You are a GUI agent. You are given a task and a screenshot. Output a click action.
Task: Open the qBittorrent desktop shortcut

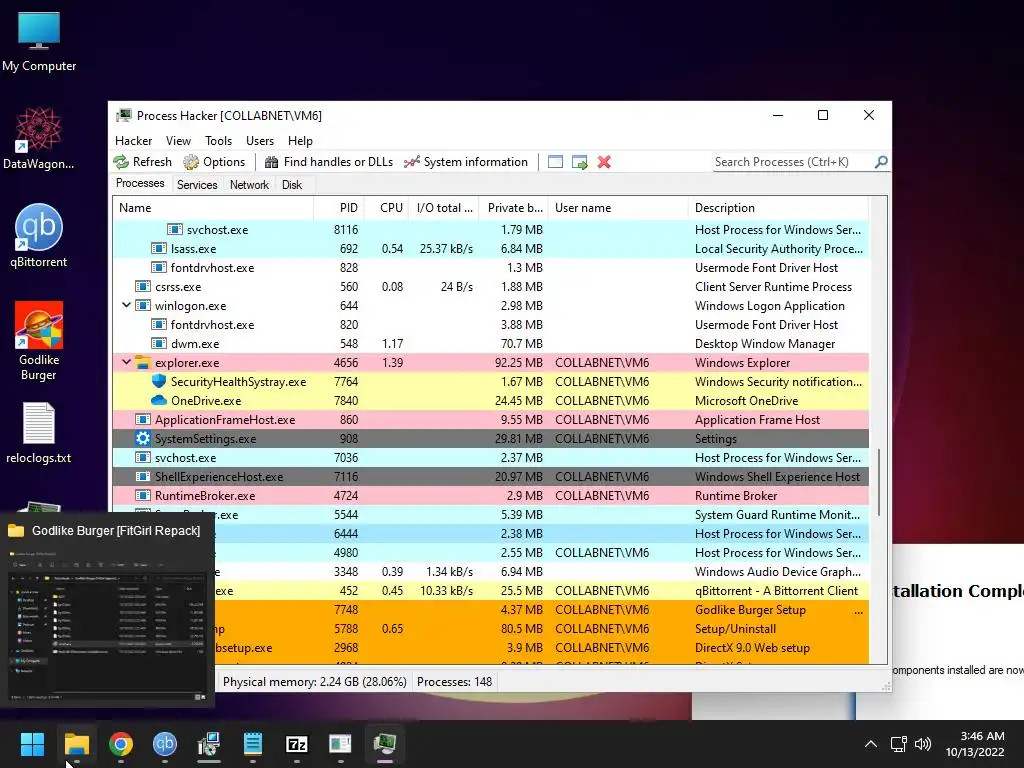click(39, 236)
